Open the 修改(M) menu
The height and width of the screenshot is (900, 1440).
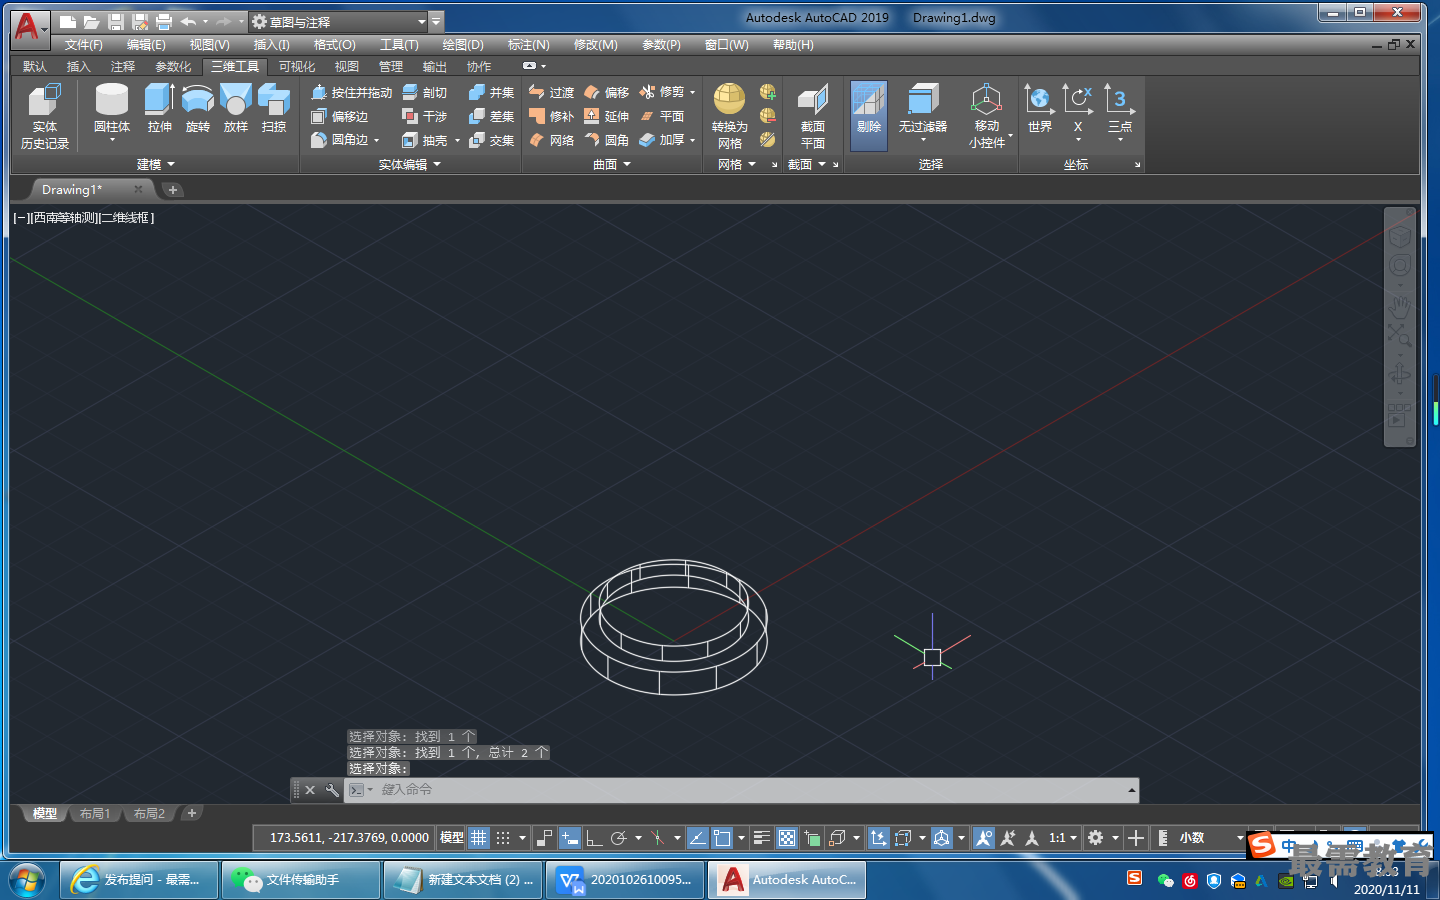(595, 45)
